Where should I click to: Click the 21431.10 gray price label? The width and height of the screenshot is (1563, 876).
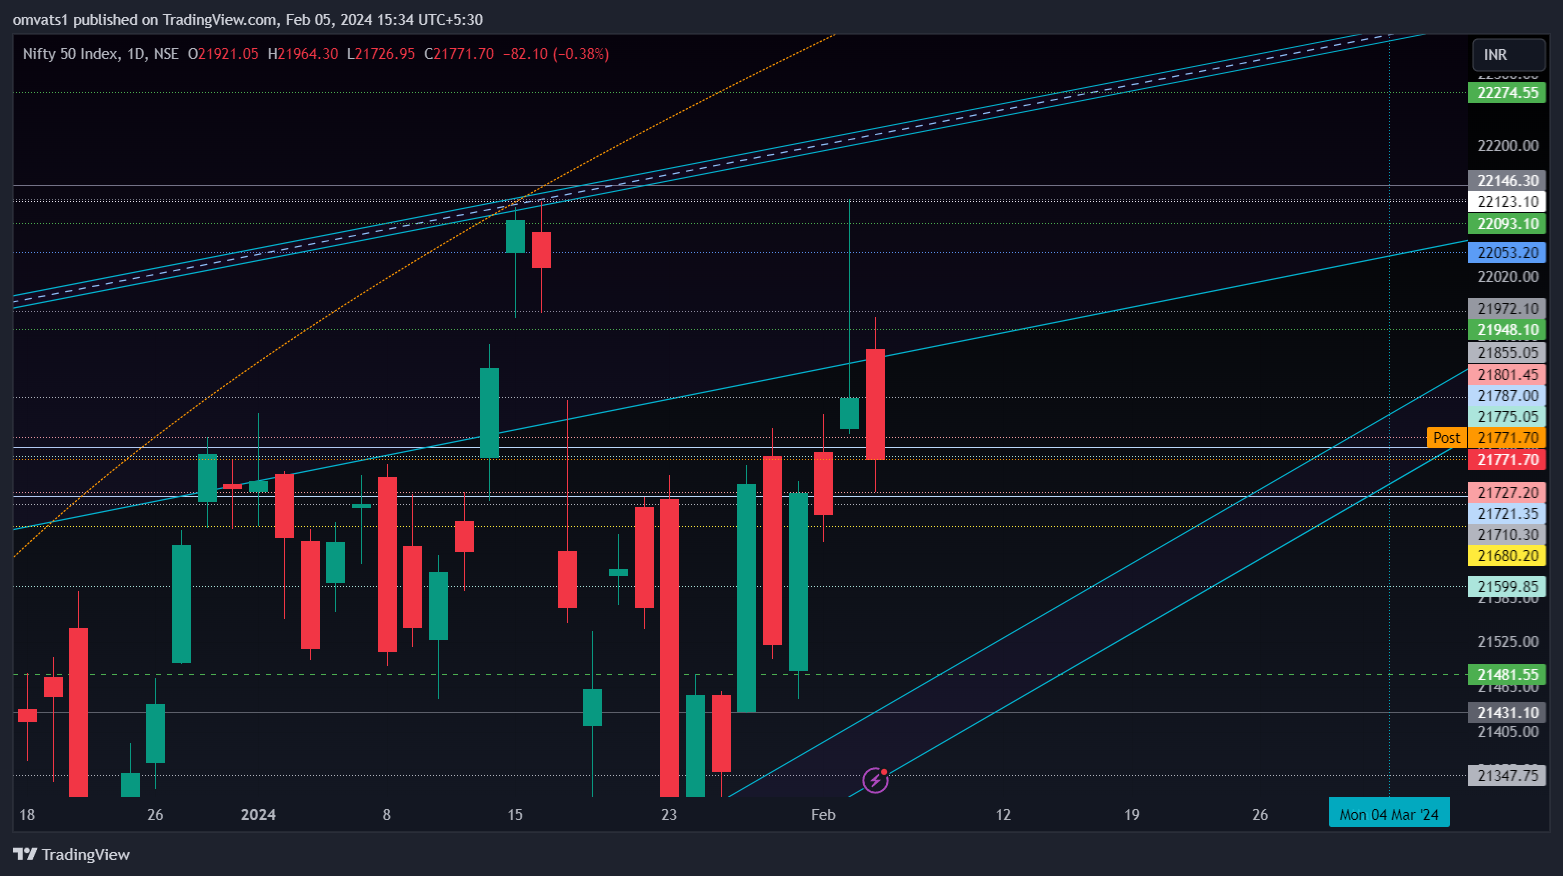[1507, 713]
